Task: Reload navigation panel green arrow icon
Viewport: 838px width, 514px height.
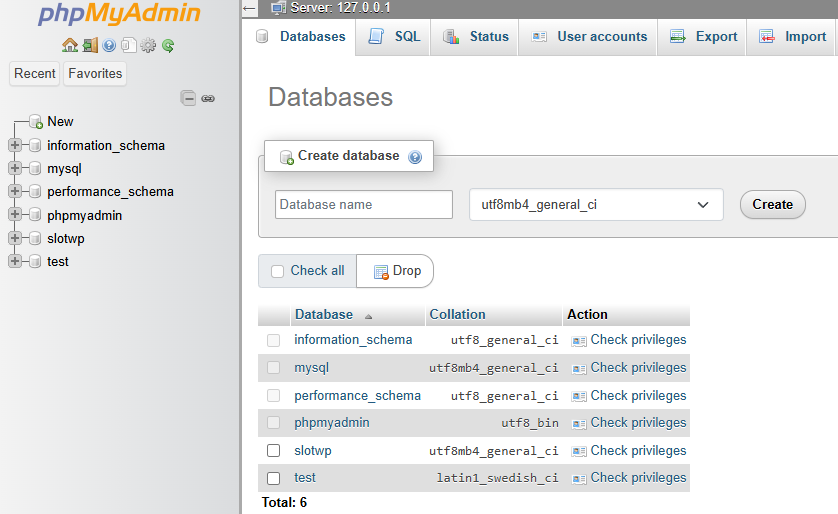Action: 168,45
